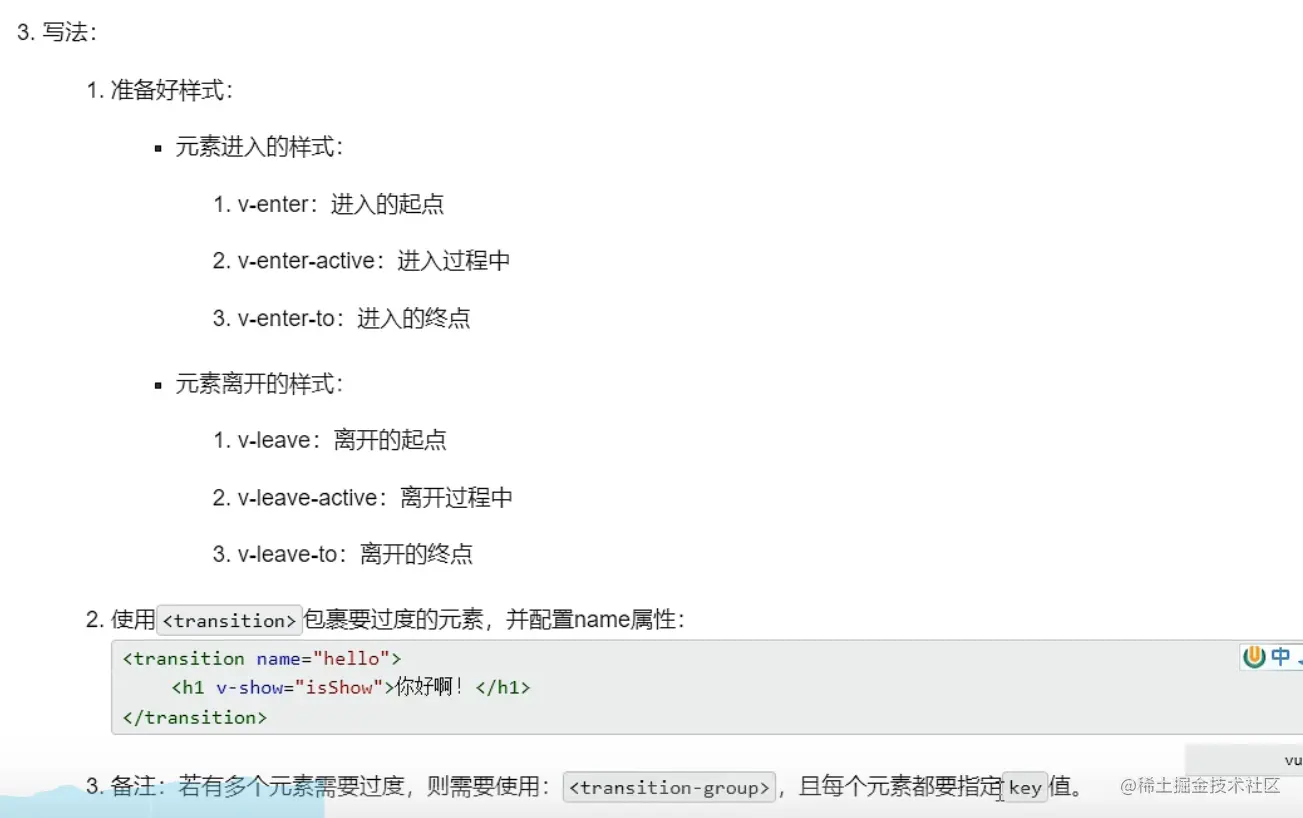
Task: Click the highlighted "key" code box
Action: point(1025,788)
